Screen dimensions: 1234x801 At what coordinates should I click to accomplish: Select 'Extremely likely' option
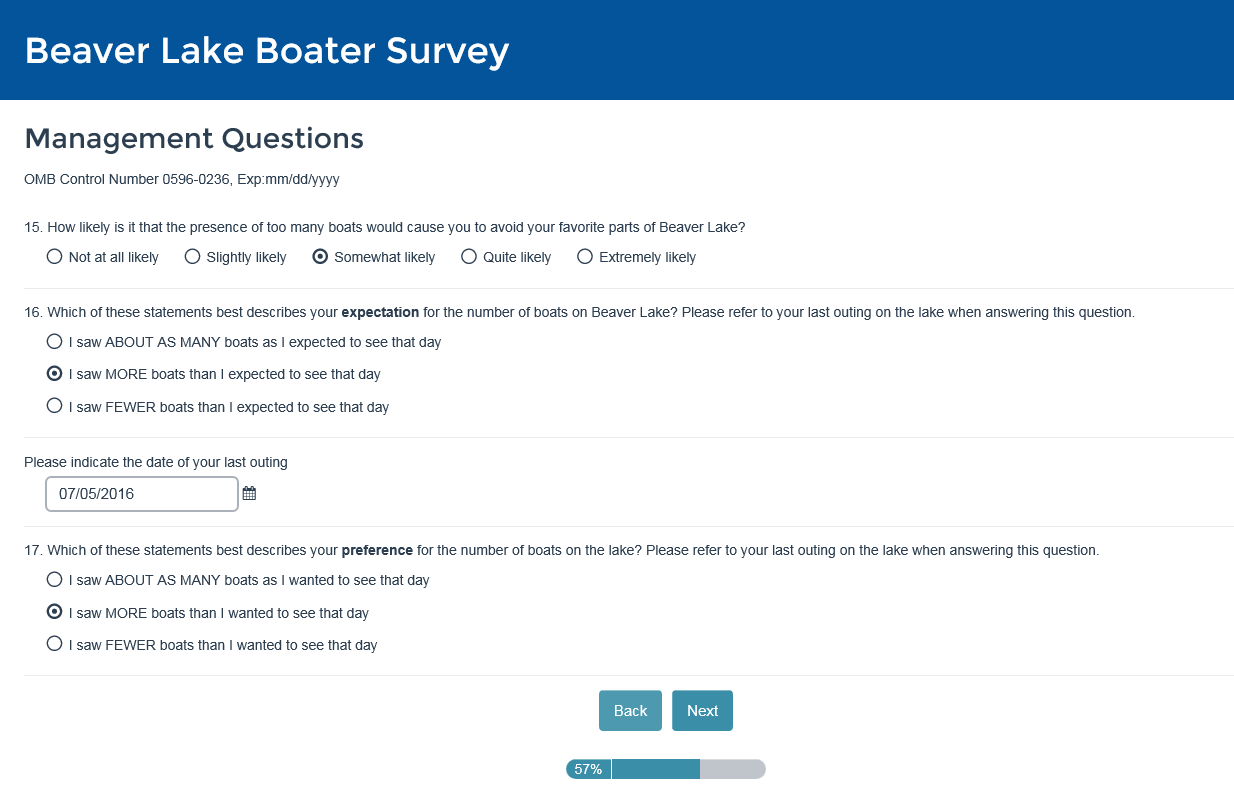tap(585, 257)
